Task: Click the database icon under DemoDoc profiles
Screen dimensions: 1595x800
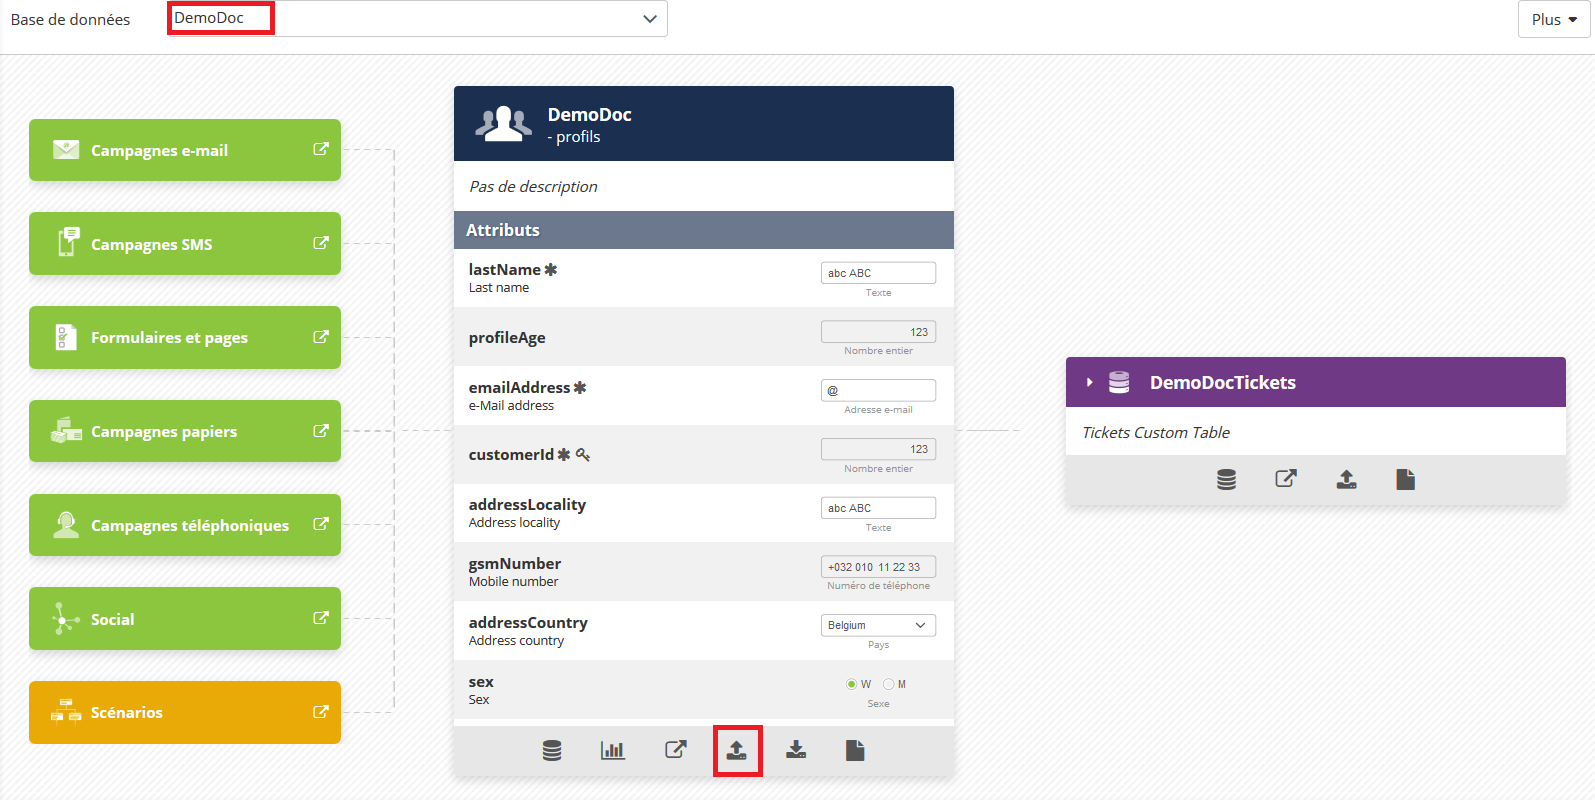Action: tap(552, 750)
